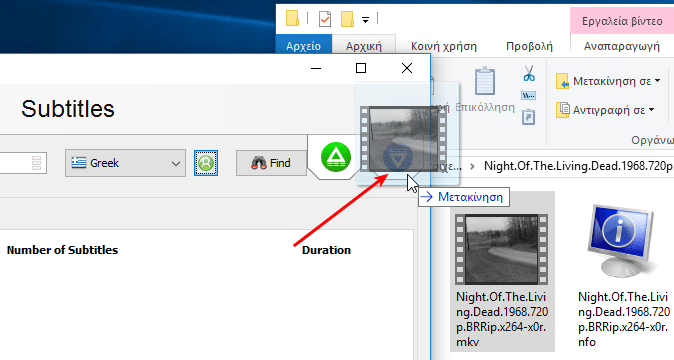Open the Προβολή ribbon tab
The height and width of the screenshot is (360, 674).
pyautogui.click(x=529, y=46)
